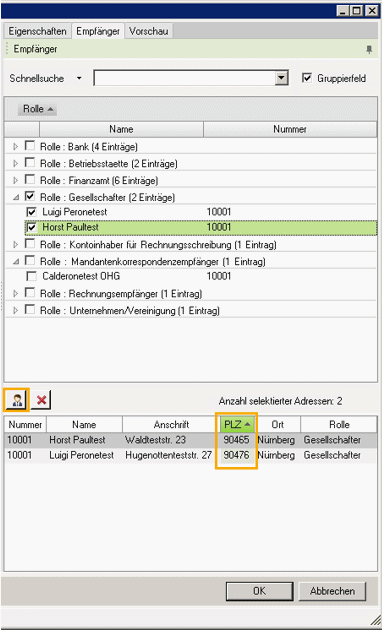
Task: Expand the Unternehmen/Vereinigung group
Action: pyautogui.click(x=16, y=310)
